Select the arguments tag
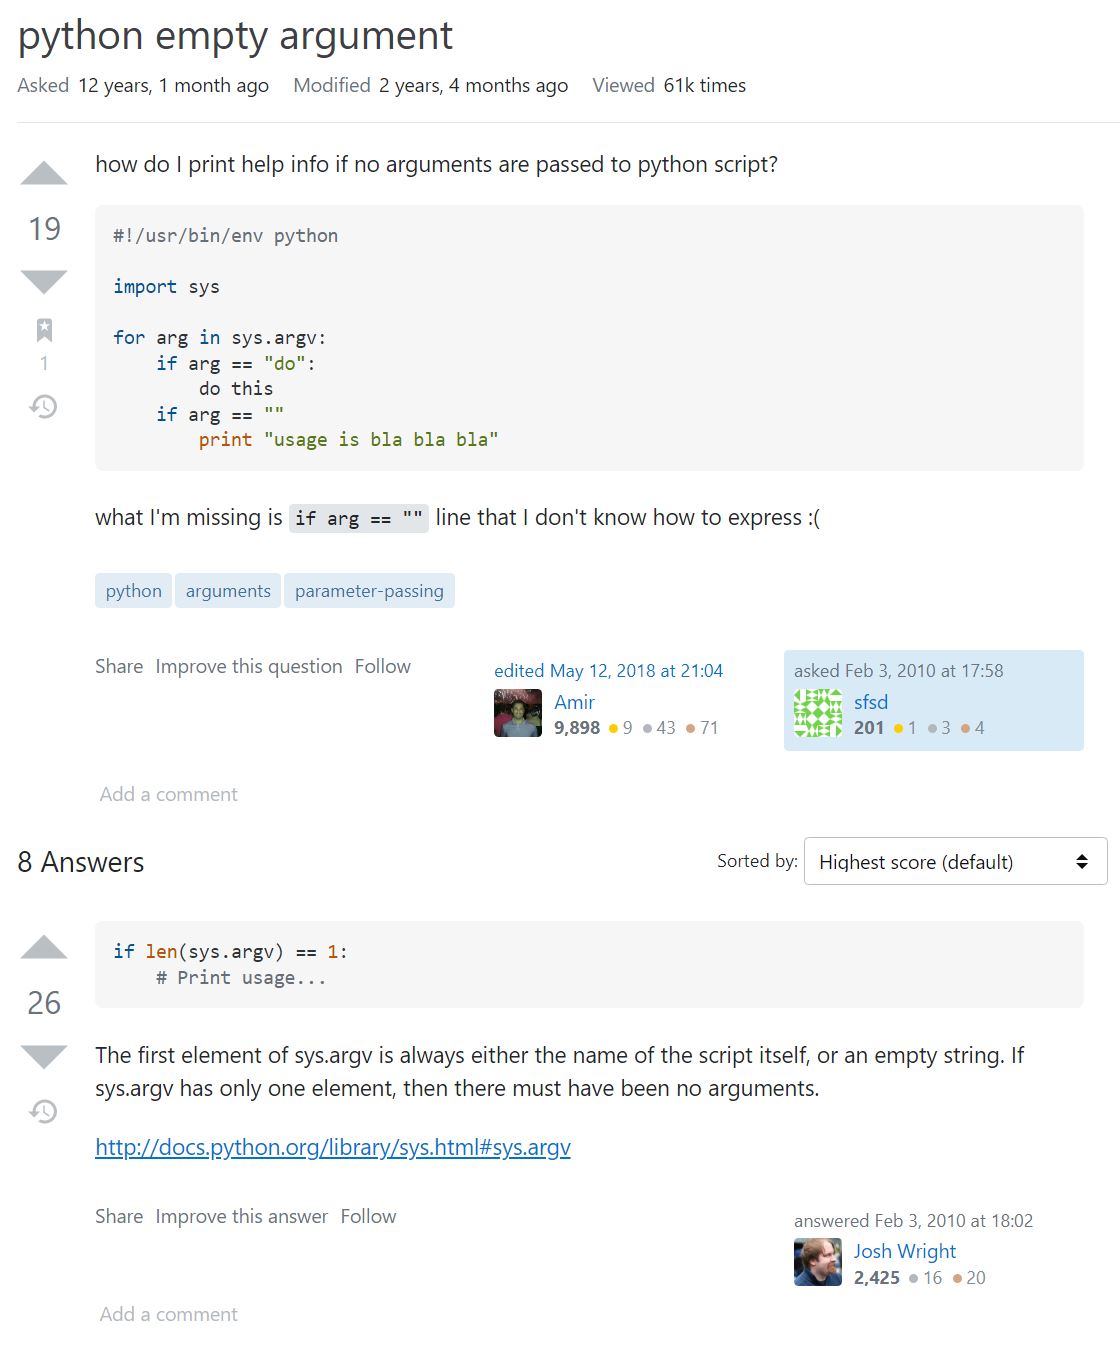The height and width of the screenshot is (1348, 1120). click(x=228, y=591)
